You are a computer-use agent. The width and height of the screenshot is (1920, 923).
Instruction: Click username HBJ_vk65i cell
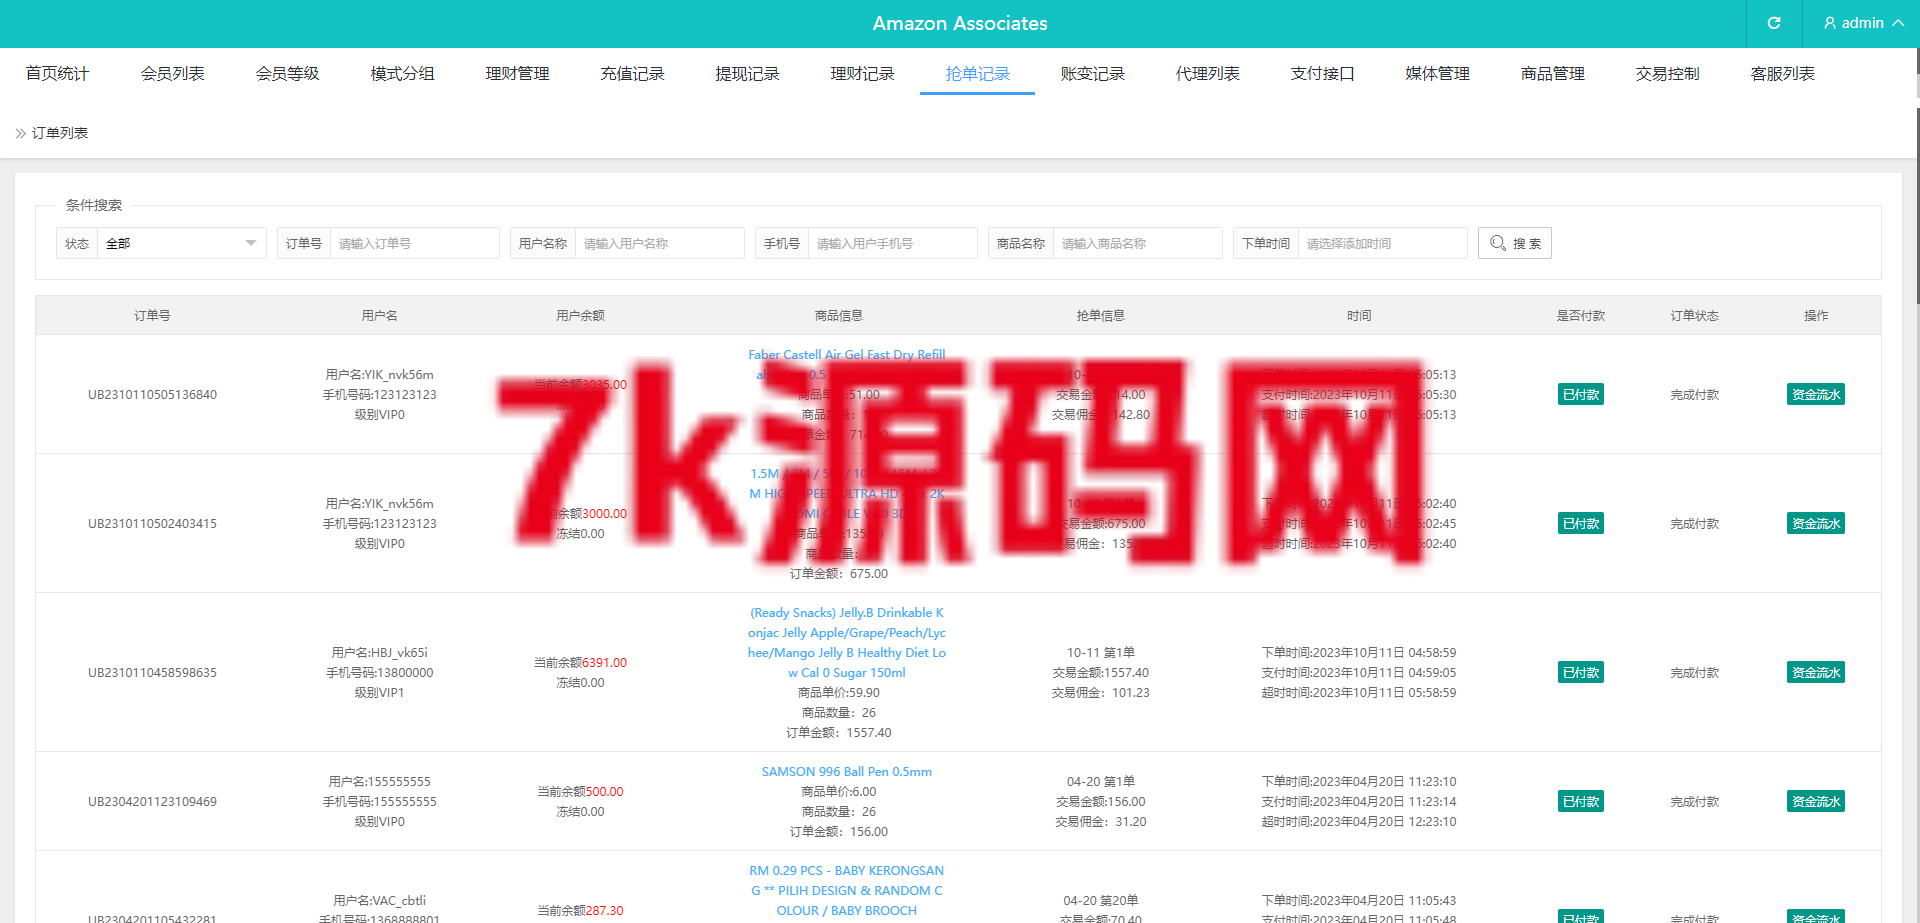click(380, 652)
